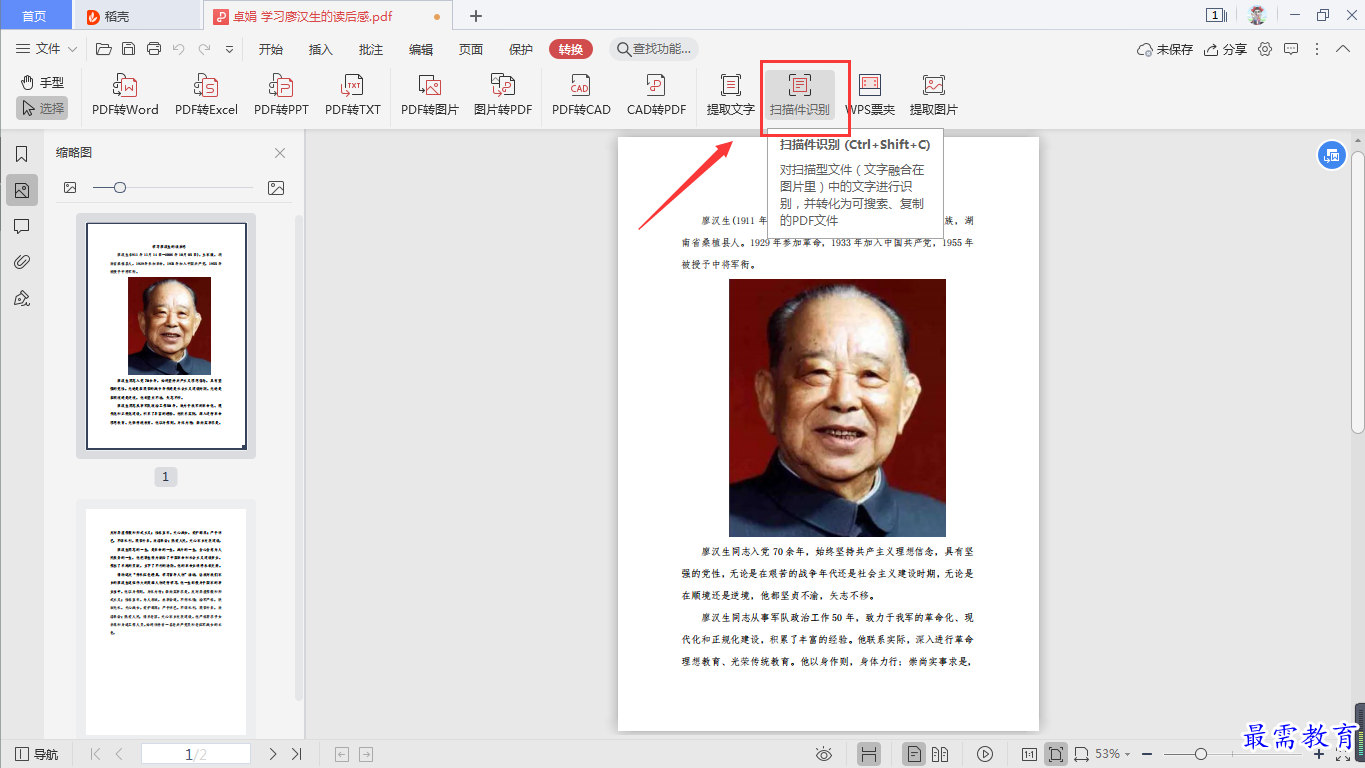Go to first page in status bar
Viewport: 1365px width, 768px height.
click(x=96, y=754)
